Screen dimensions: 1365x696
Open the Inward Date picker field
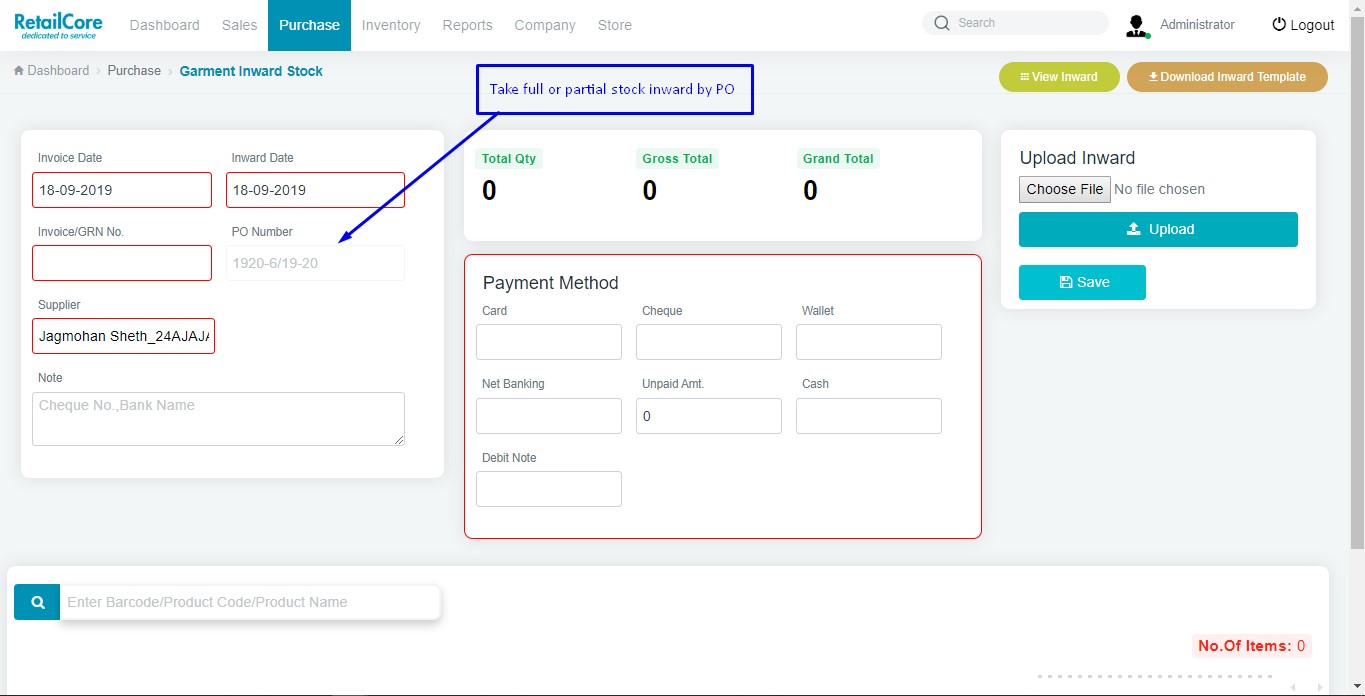coord(315,190)
